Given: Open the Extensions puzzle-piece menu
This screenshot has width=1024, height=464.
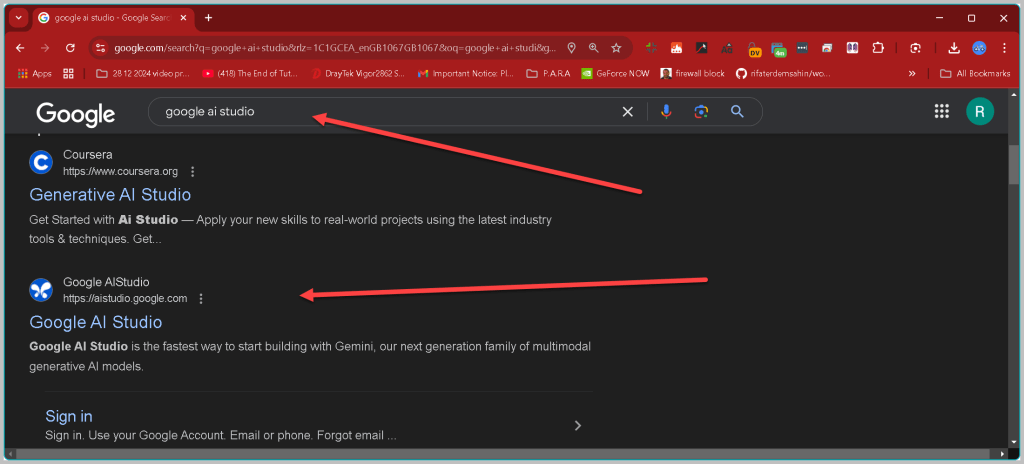Looking at the screenshot, I should (x=878, y=48).
